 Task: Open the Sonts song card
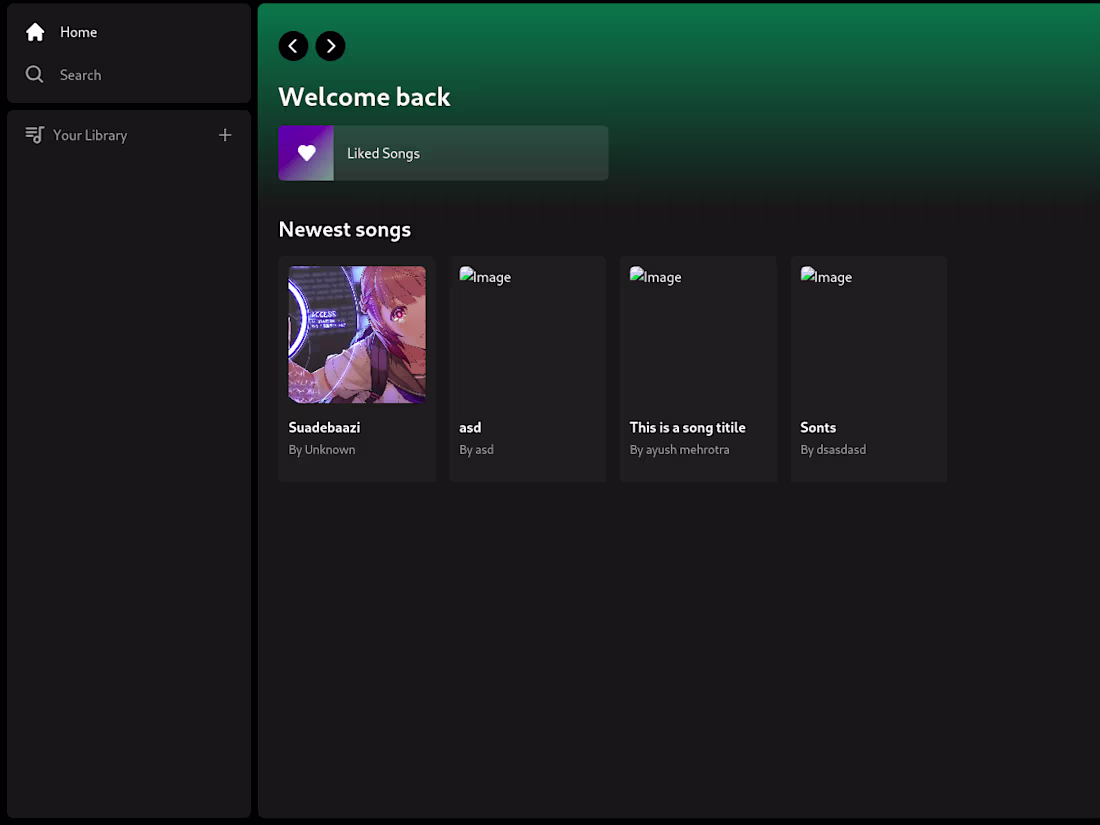pos(868,368)
